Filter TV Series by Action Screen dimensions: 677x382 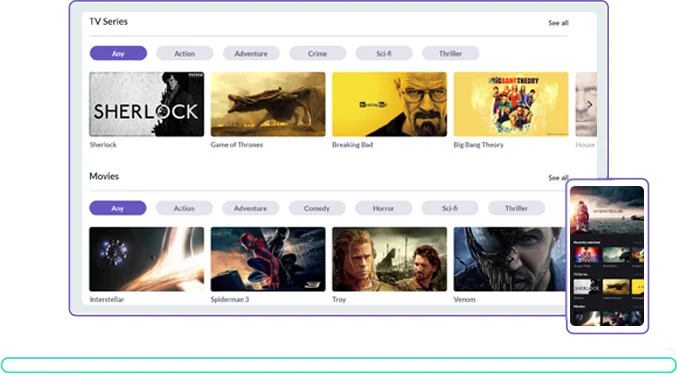click(185, 54)
